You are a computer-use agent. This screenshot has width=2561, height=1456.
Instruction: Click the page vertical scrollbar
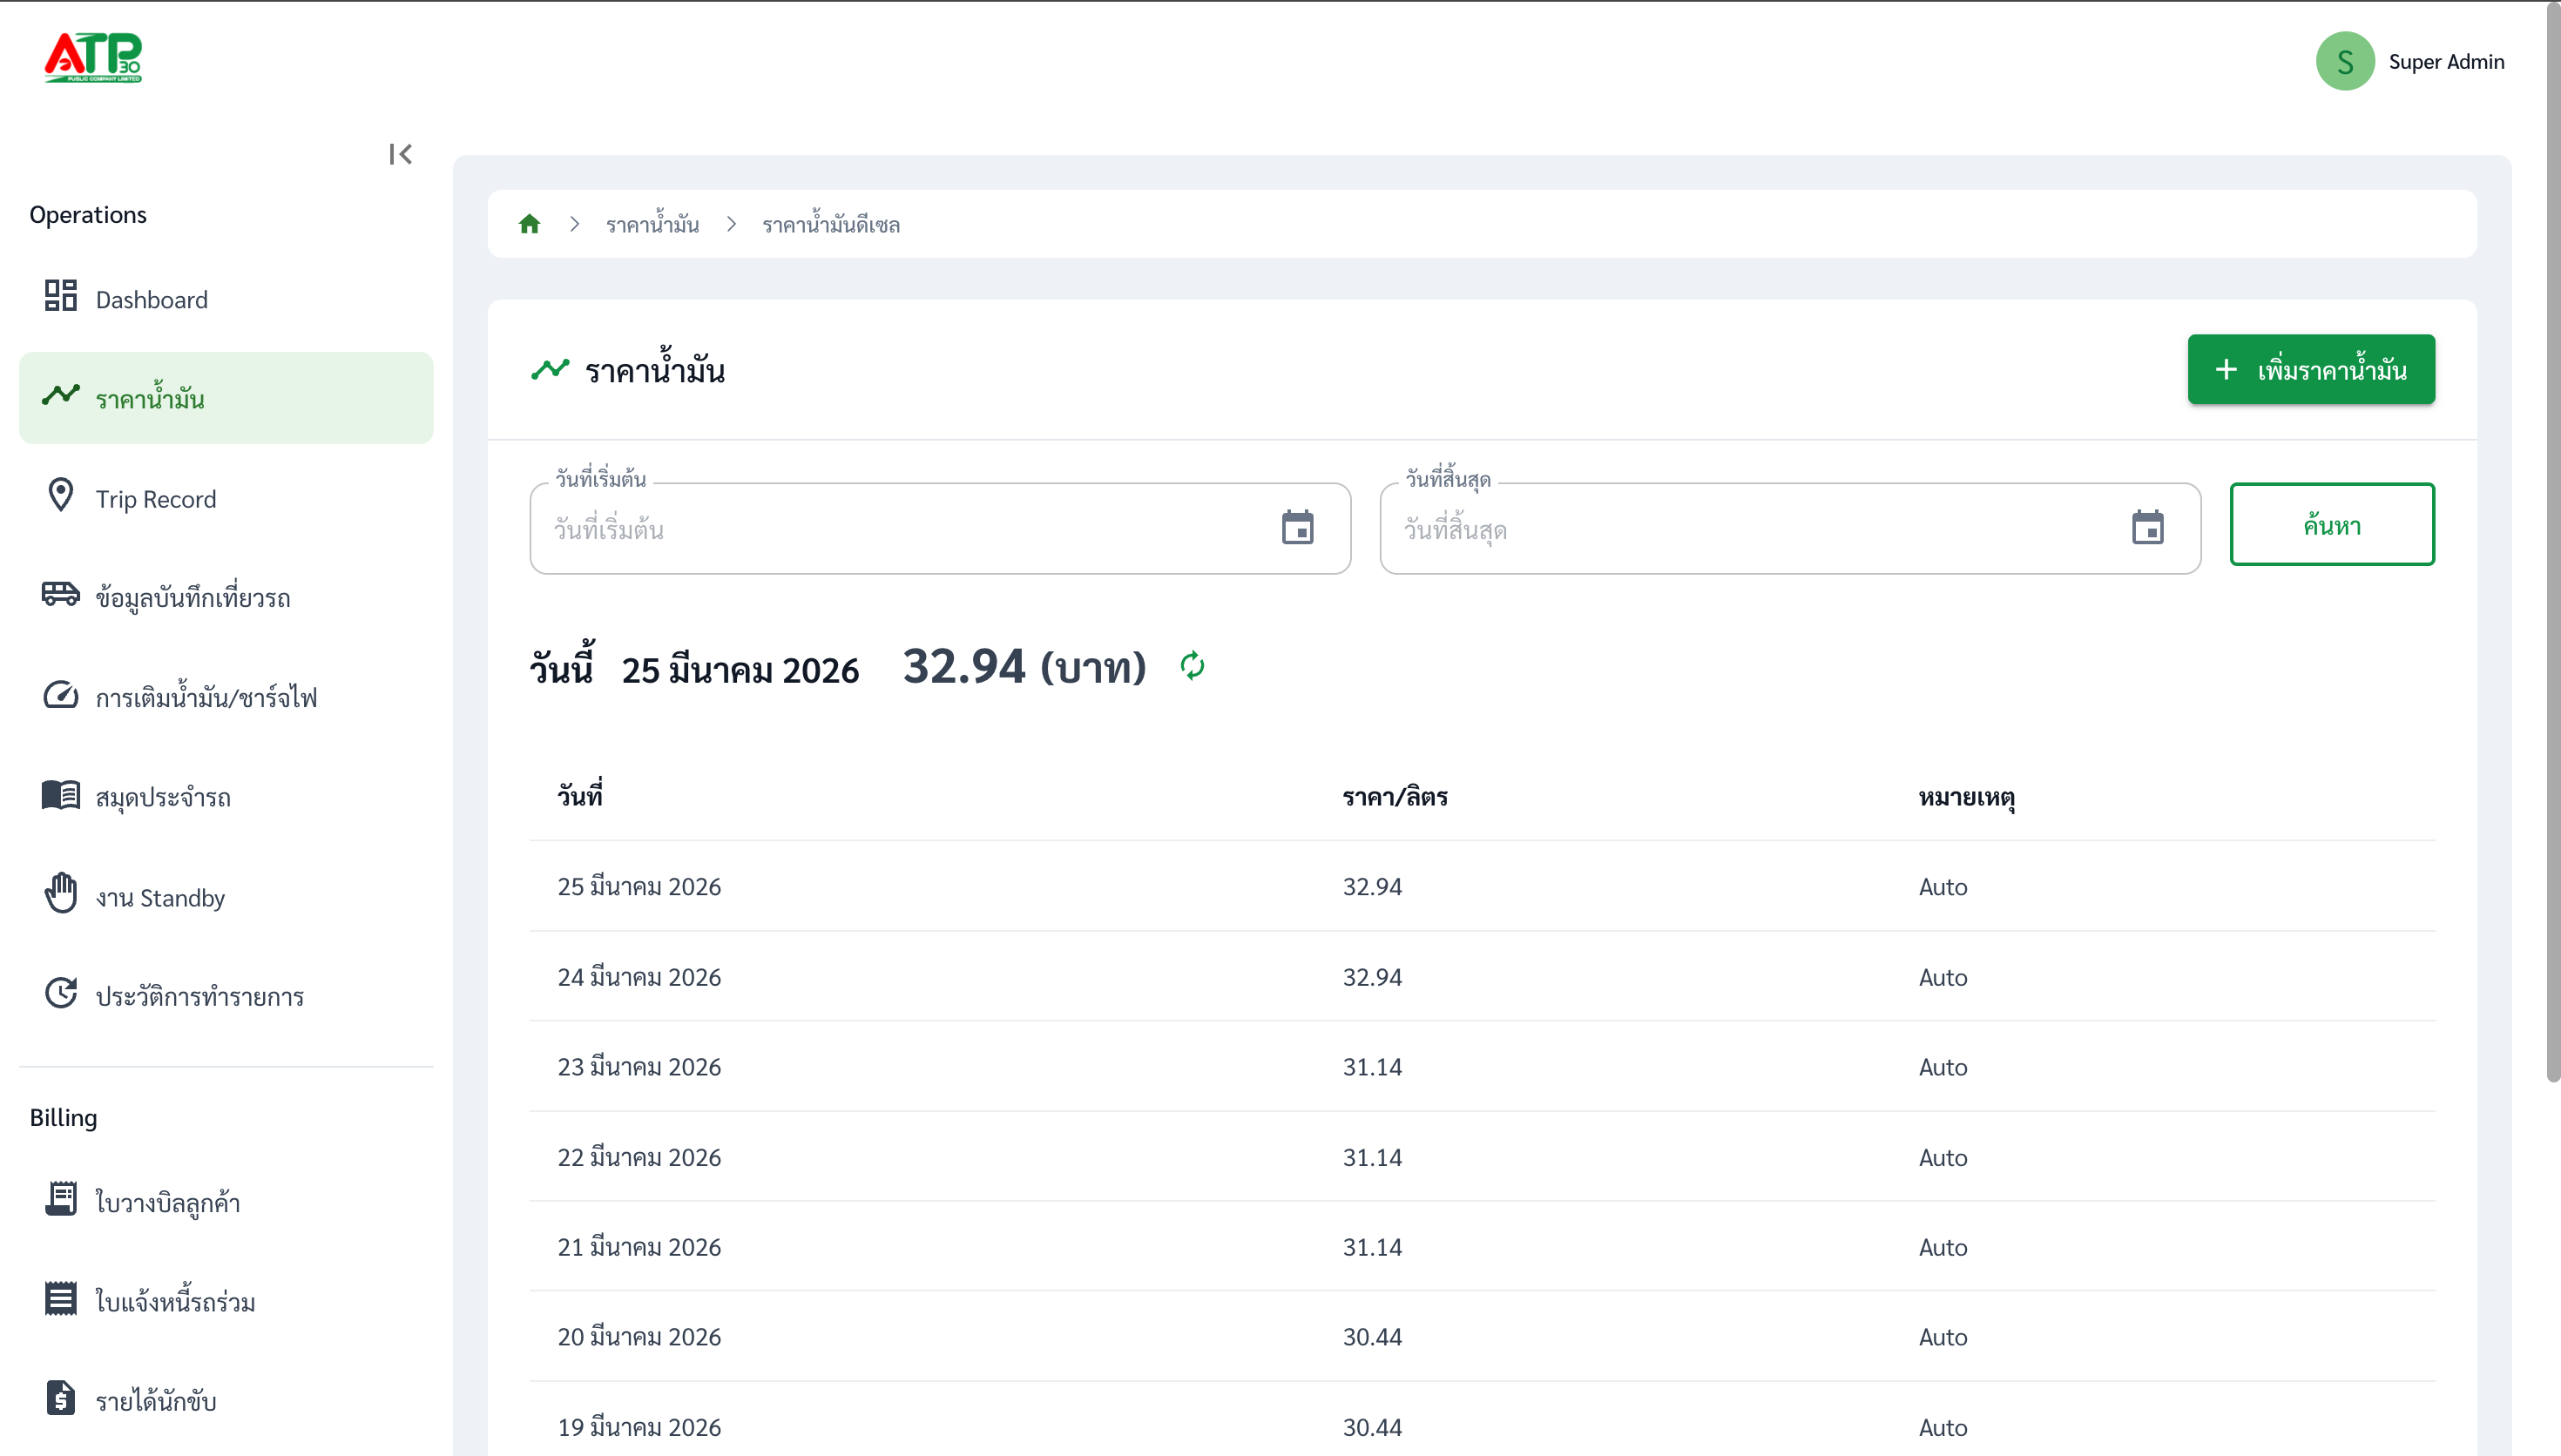point(2553,541)
